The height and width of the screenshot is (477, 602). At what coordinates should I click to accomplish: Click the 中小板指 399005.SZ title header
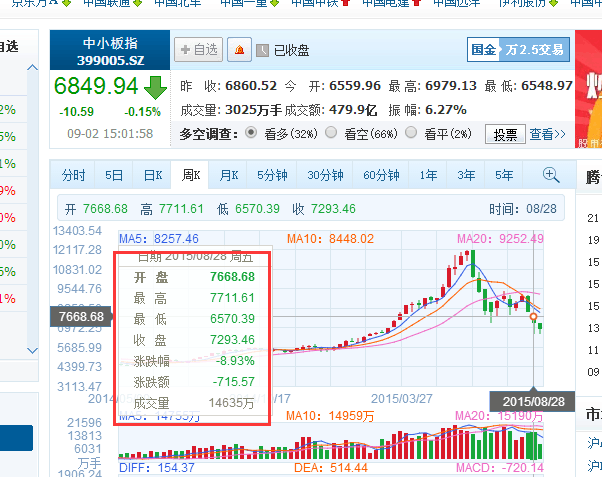[x=110, y=51]
